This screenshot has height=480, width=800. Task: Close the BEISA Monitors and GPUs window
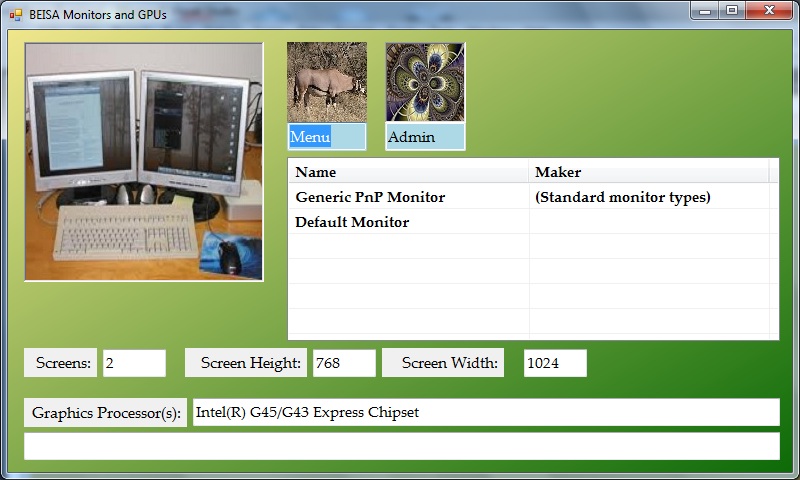pos(769,11)
